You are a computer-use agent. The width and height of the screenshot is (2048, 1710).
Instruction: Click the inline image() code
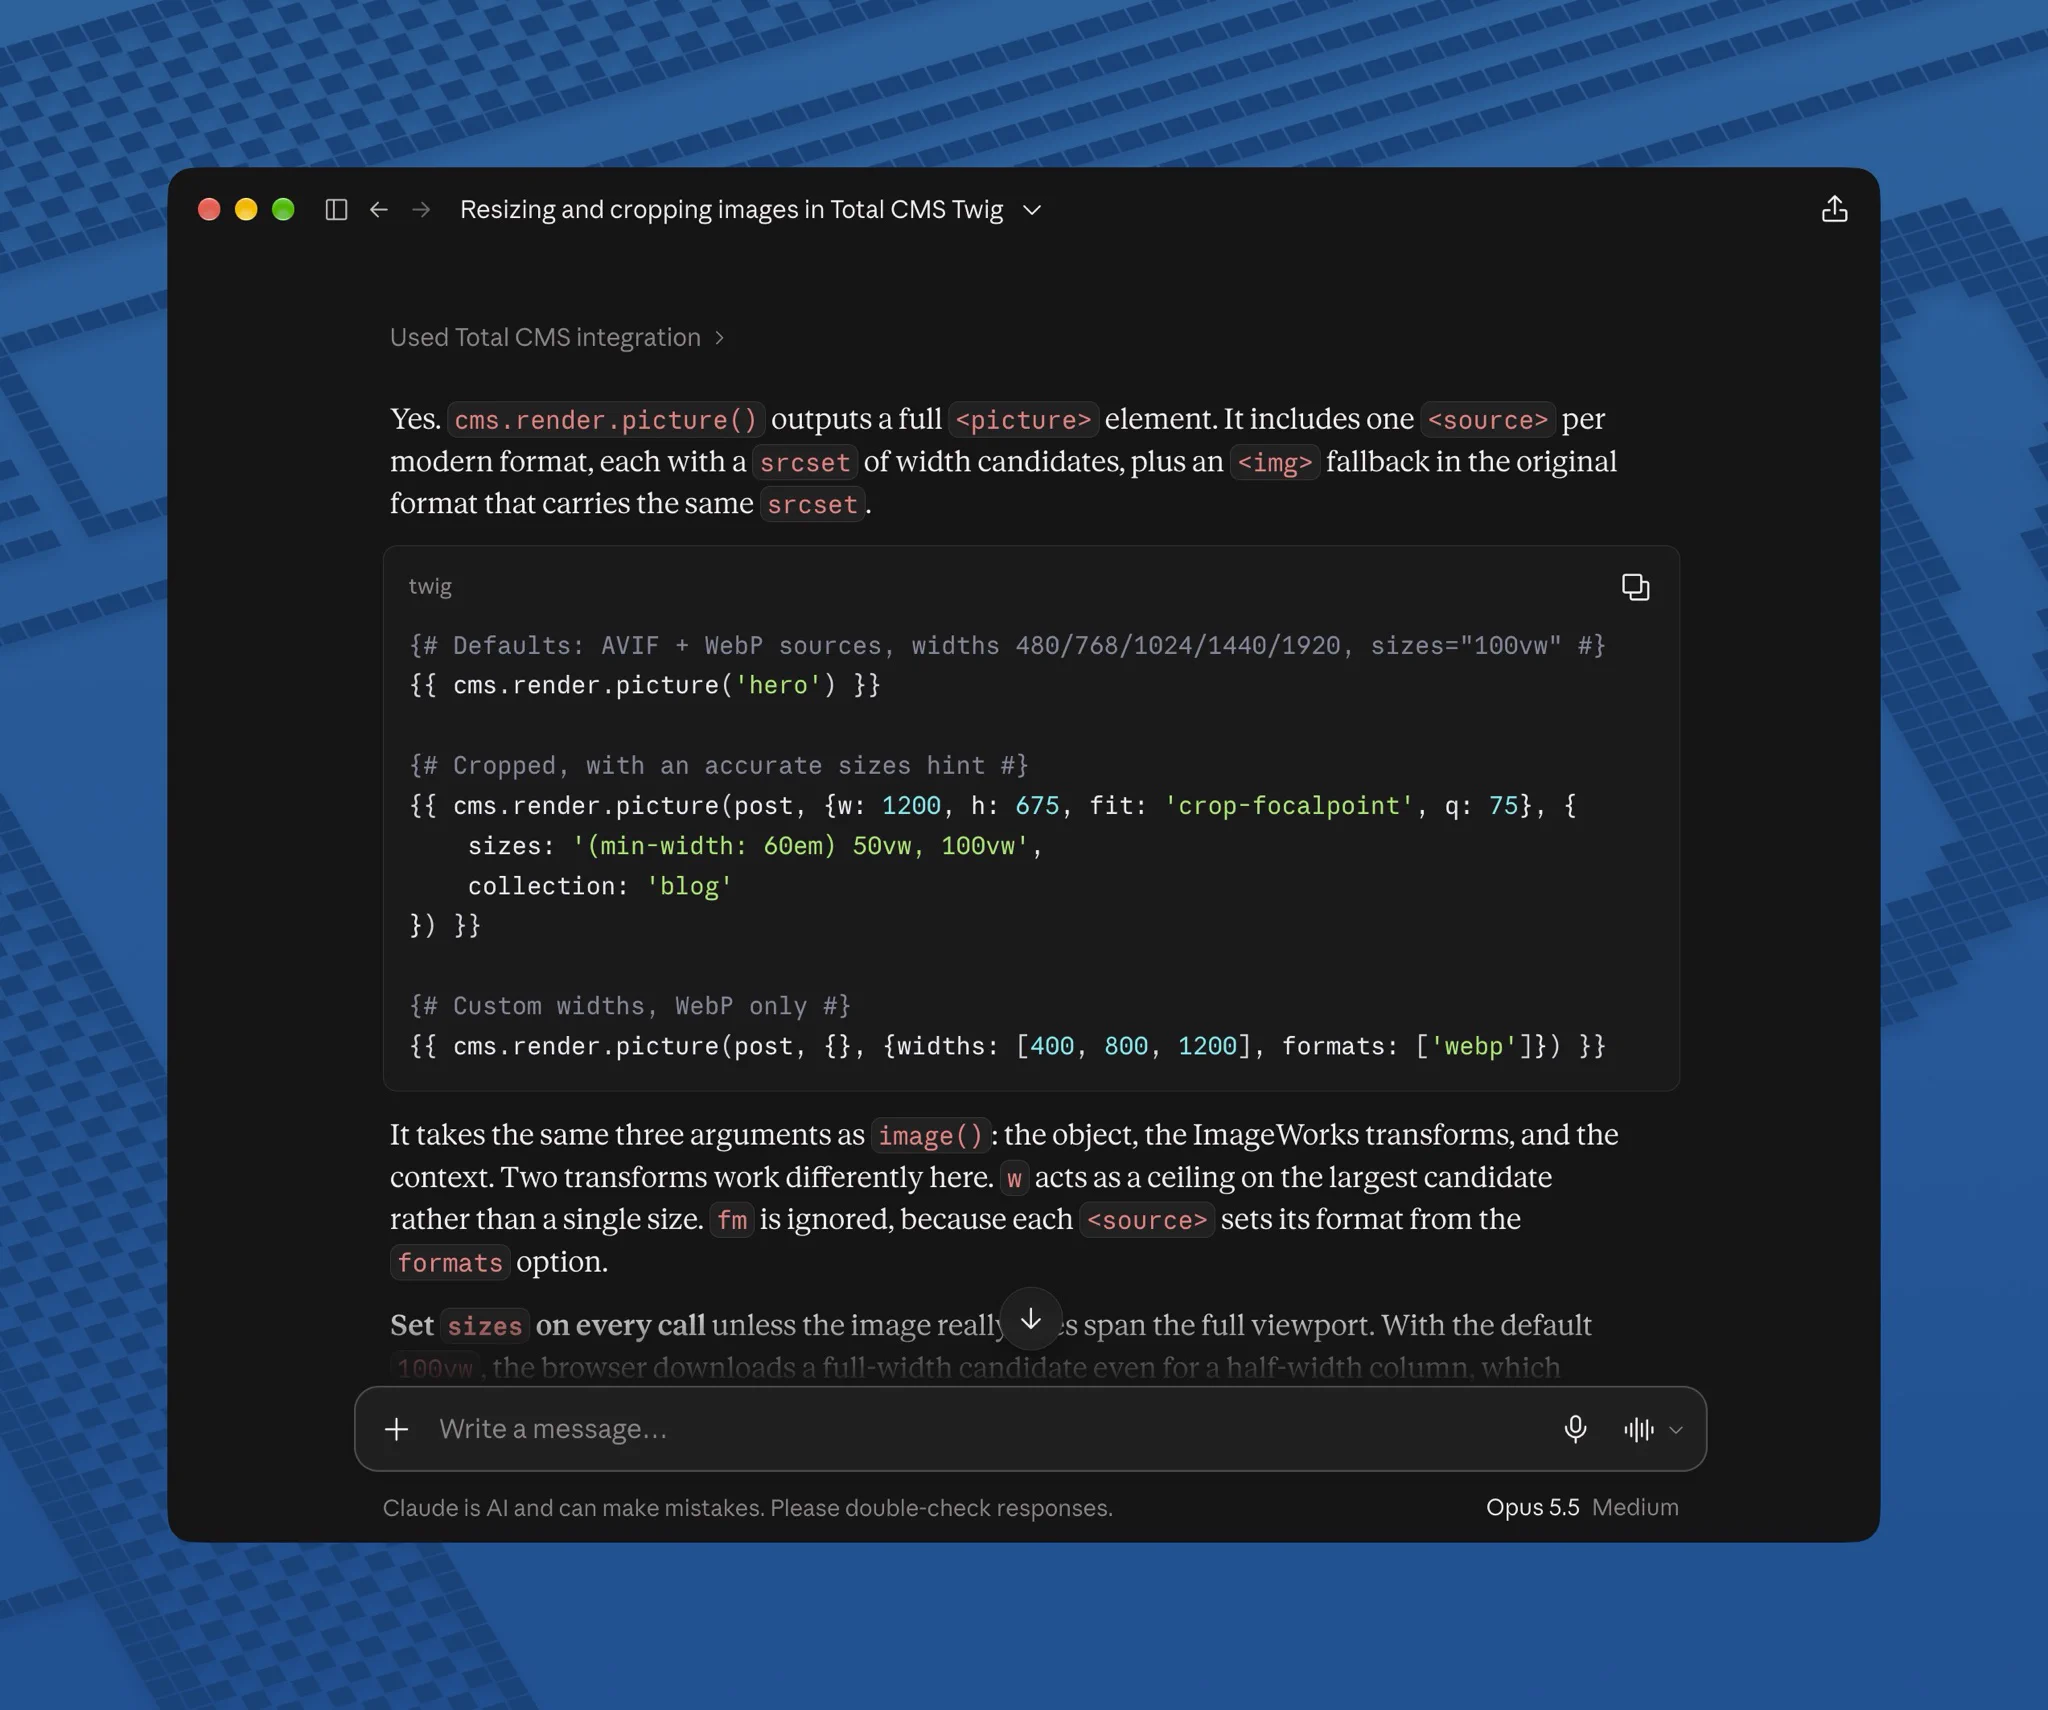[931, 1135]
